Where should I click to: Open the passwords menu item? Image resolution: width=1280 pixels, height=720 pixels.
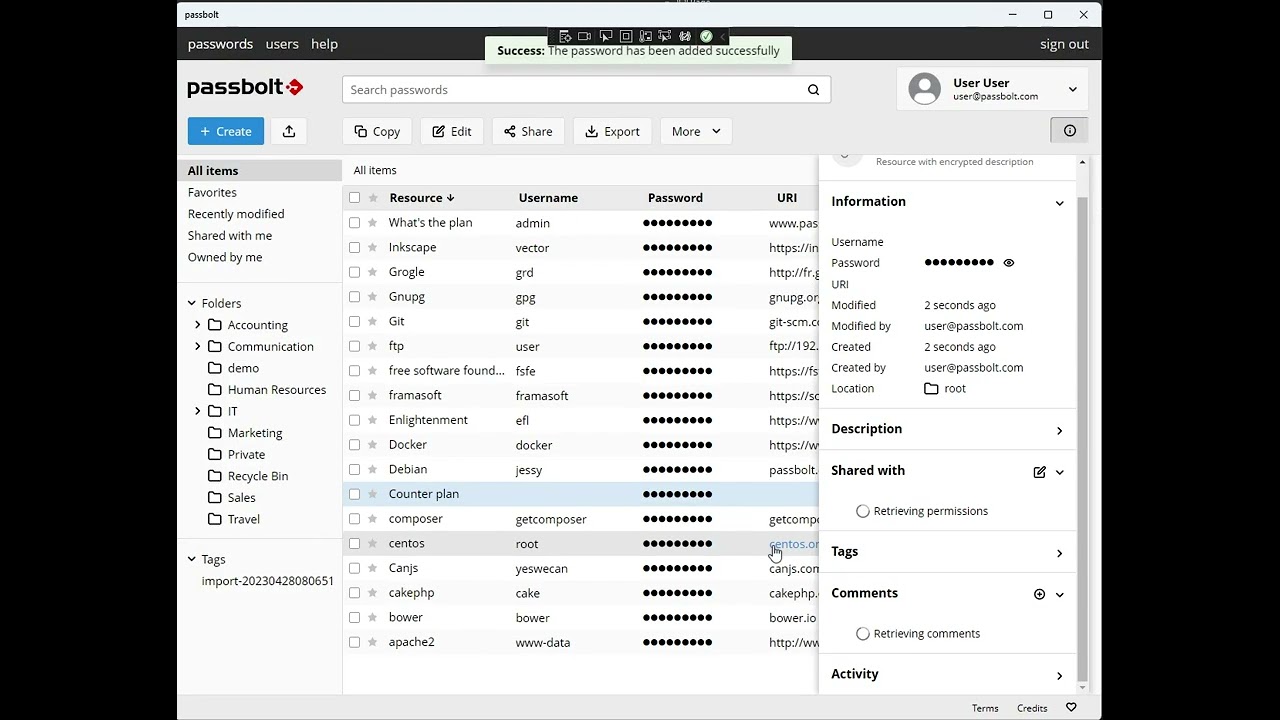[x=220, y=44]
